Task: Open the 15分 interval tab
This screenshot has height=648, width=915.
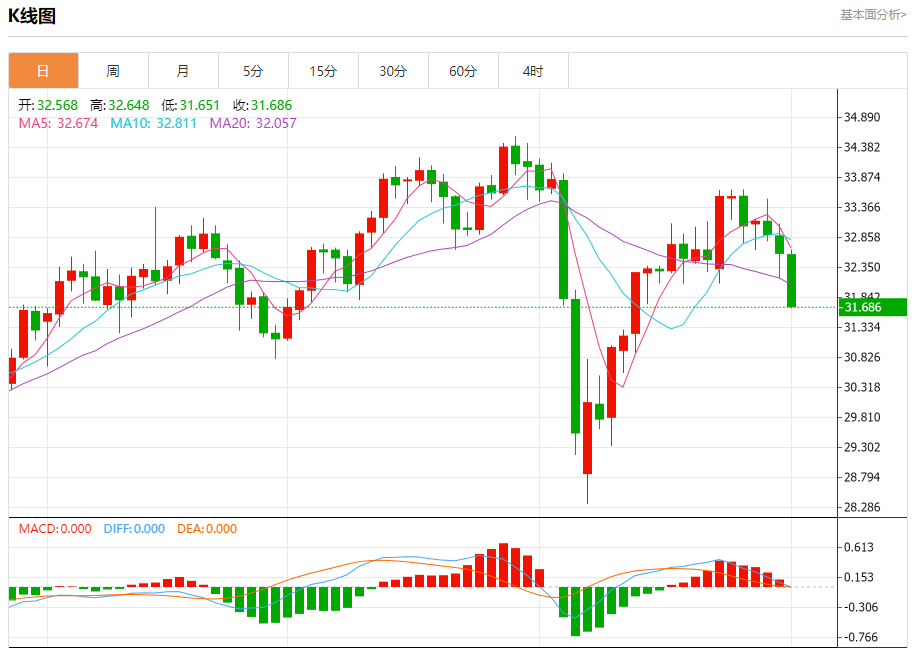Action: (x=323, y=71)
